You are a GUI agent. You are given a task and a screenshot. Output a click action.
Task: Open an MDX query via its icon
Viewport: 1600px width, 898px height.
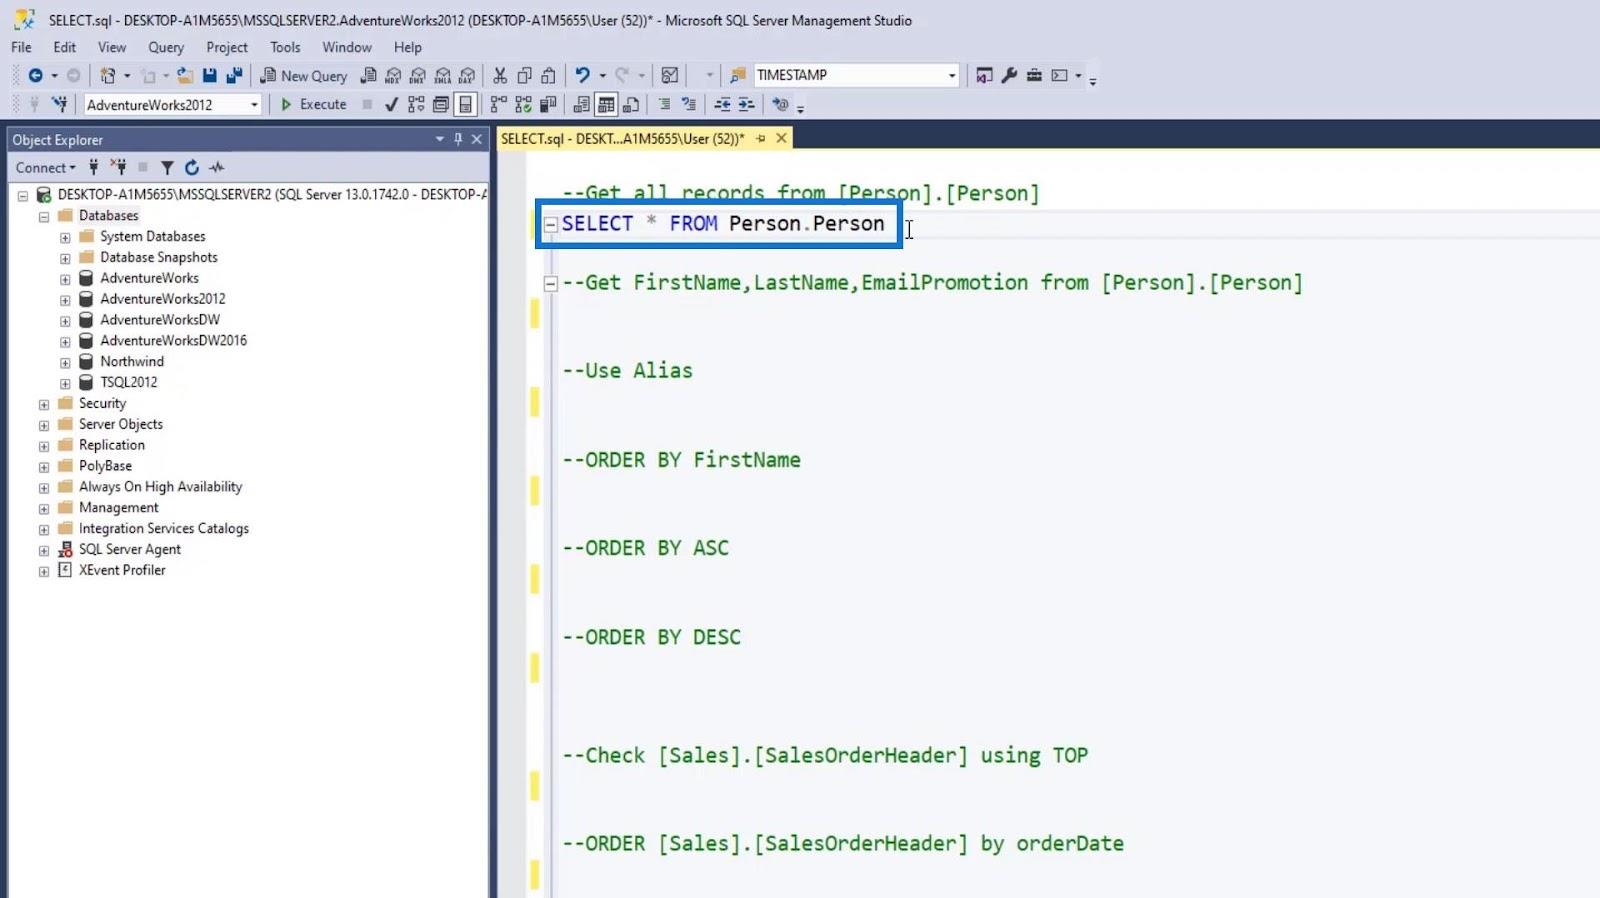(x=393, y=75)
